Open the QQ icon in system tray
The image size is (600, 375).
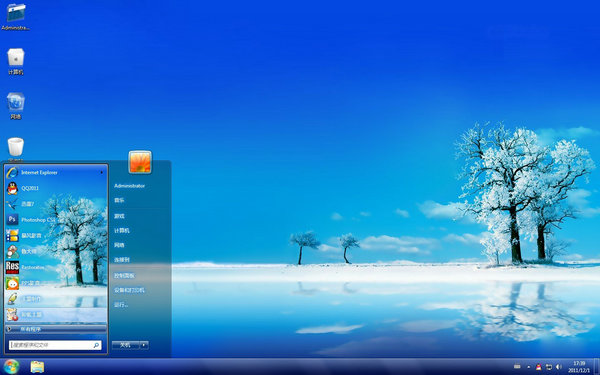coord(539,367)
